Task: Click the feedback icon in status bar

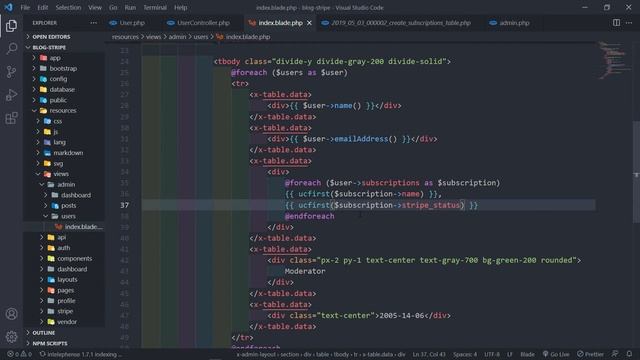Action: point(615,354)
